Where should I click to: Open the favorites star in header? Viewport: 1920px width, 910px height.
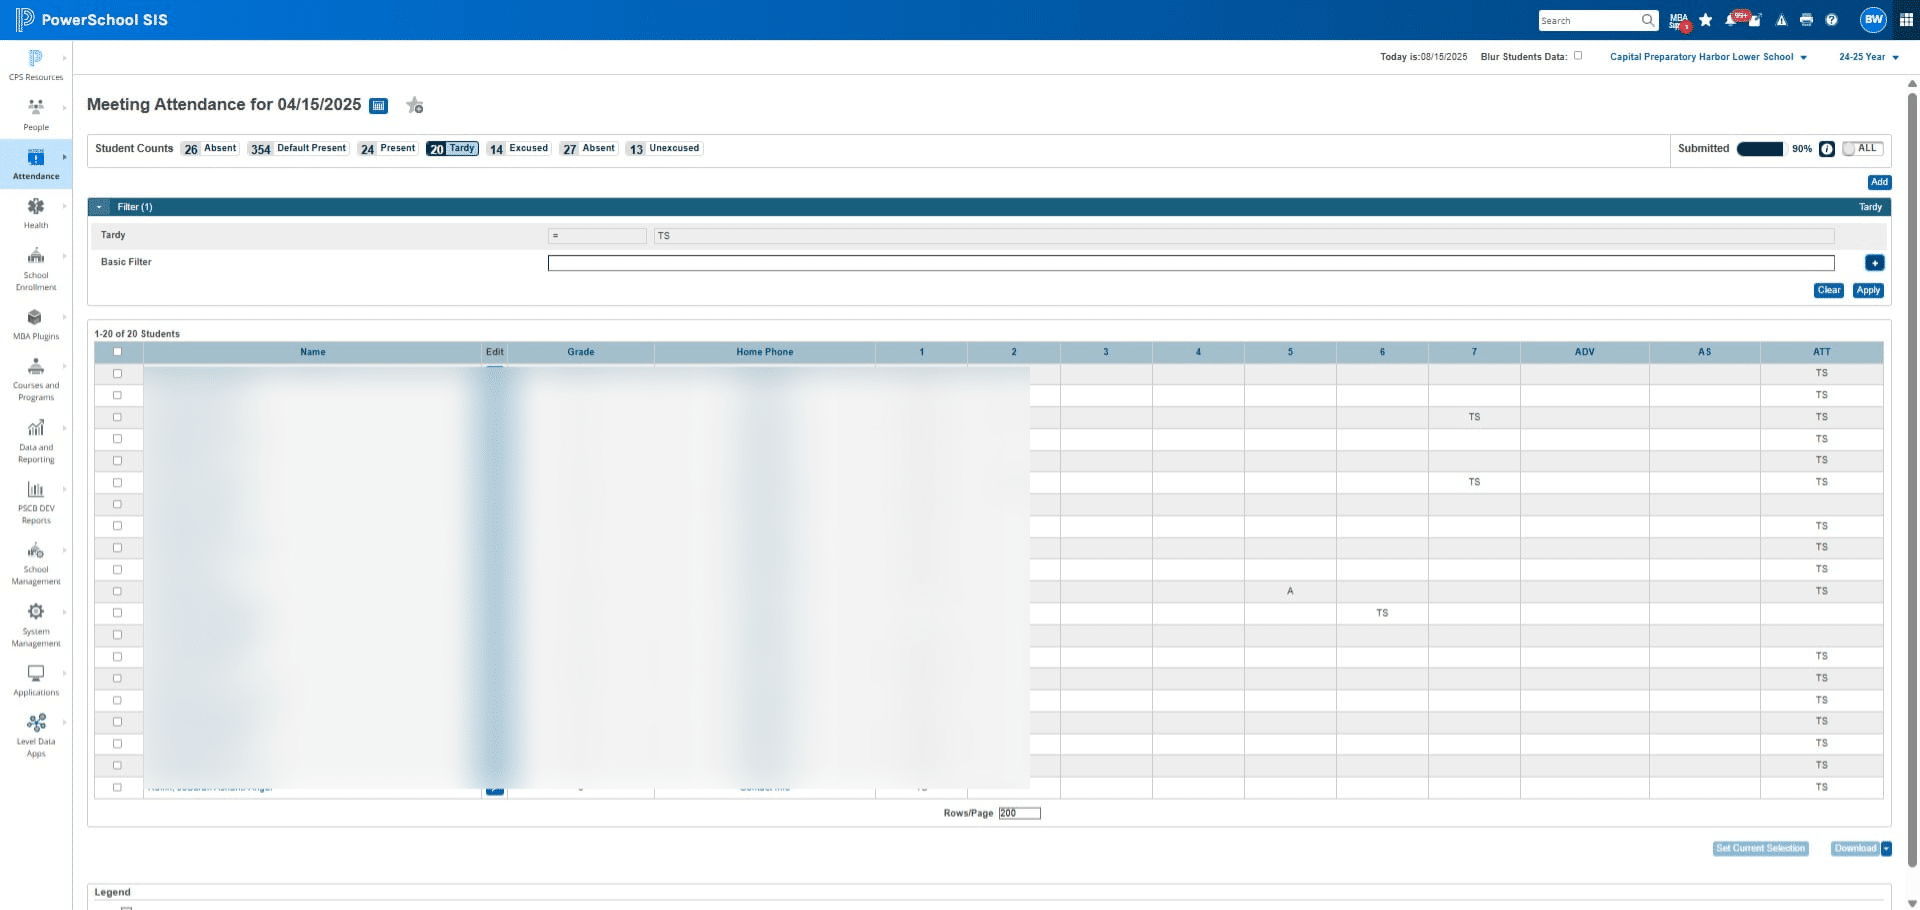click(1706, 20)
